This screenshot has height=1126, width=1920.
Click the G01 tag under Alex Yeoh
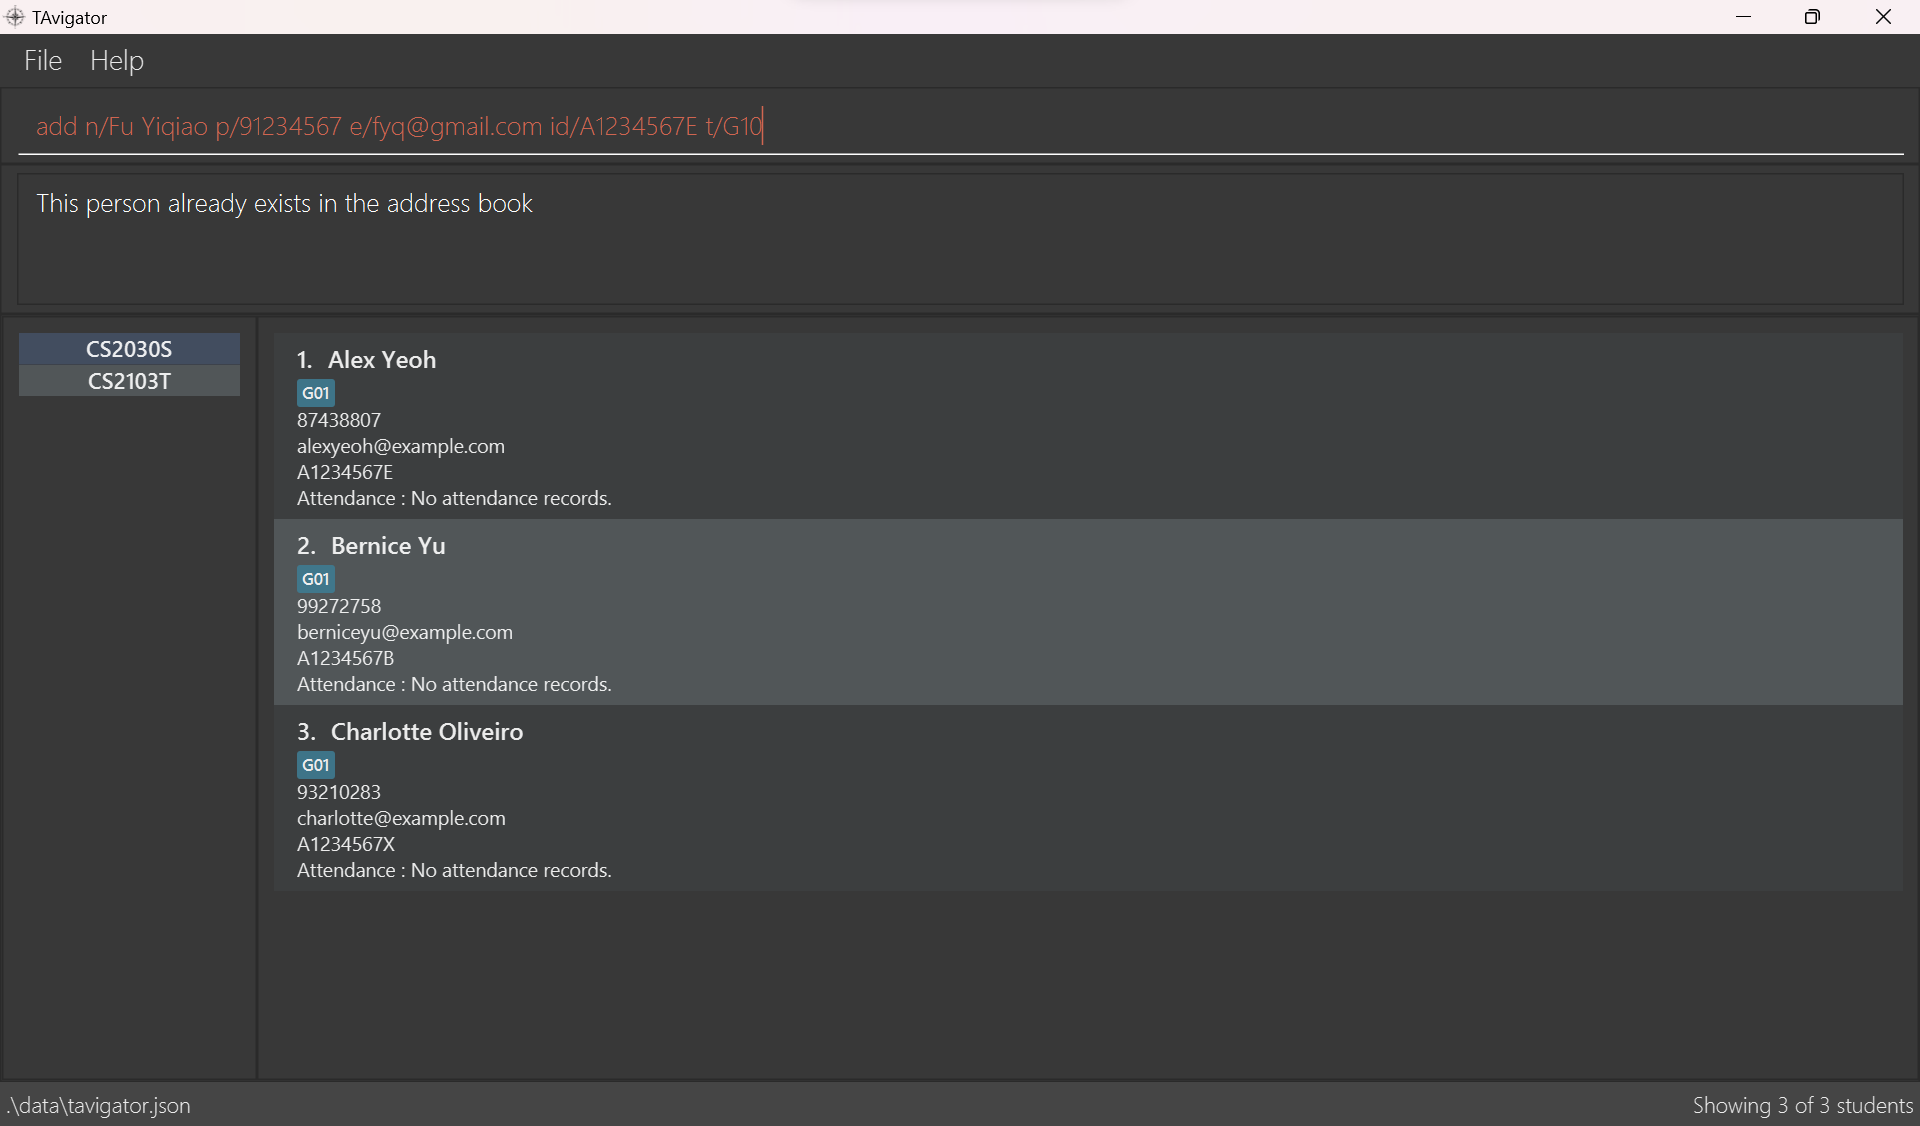point(316,393)
